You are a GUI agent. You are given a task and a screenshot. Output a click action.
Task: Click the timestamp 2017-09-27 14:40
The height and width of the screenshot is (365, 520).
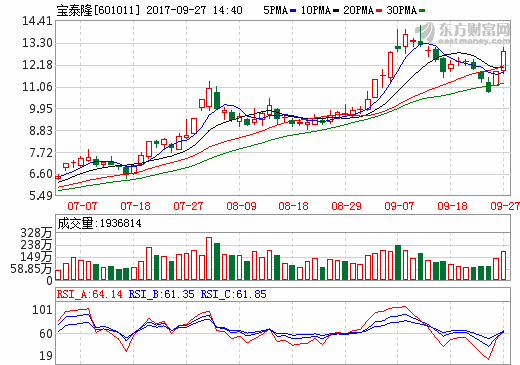194,10
